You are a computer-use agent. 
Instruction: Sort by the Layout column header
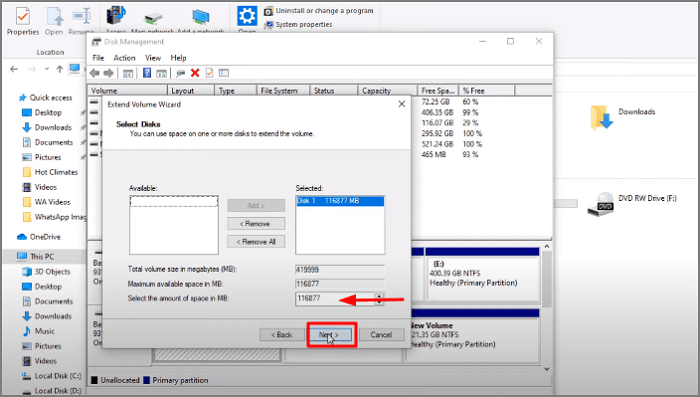(191, 91)
